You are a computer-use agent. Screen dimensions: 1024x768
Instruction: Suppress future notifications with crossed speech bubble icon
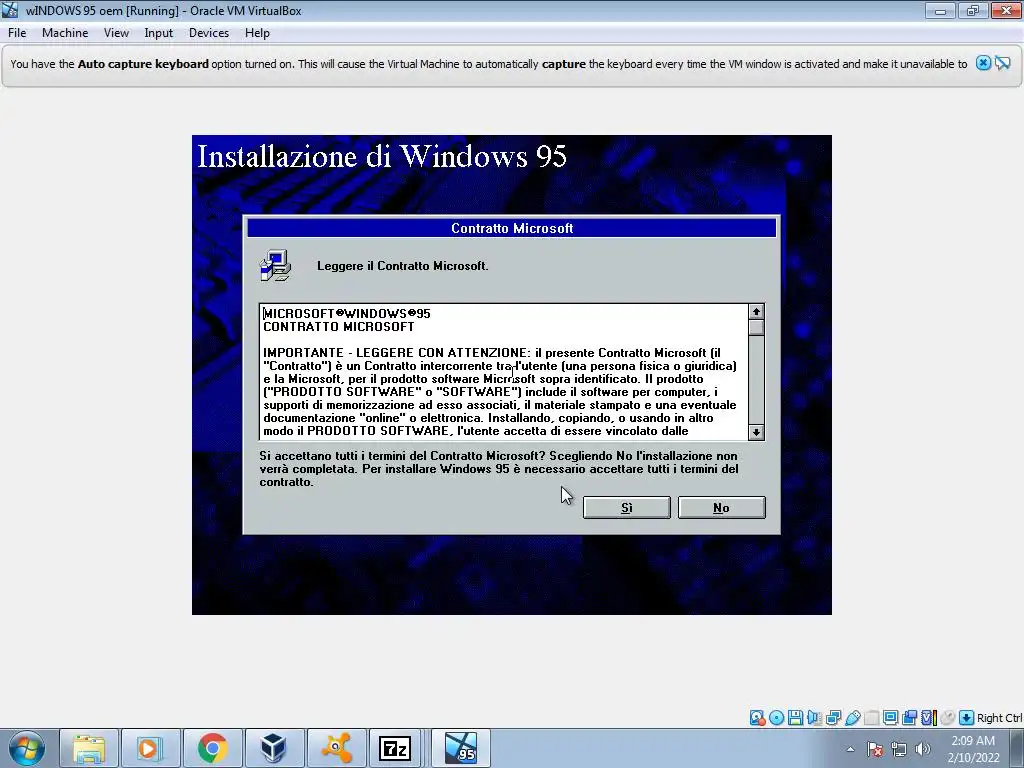click(1003, 63)
